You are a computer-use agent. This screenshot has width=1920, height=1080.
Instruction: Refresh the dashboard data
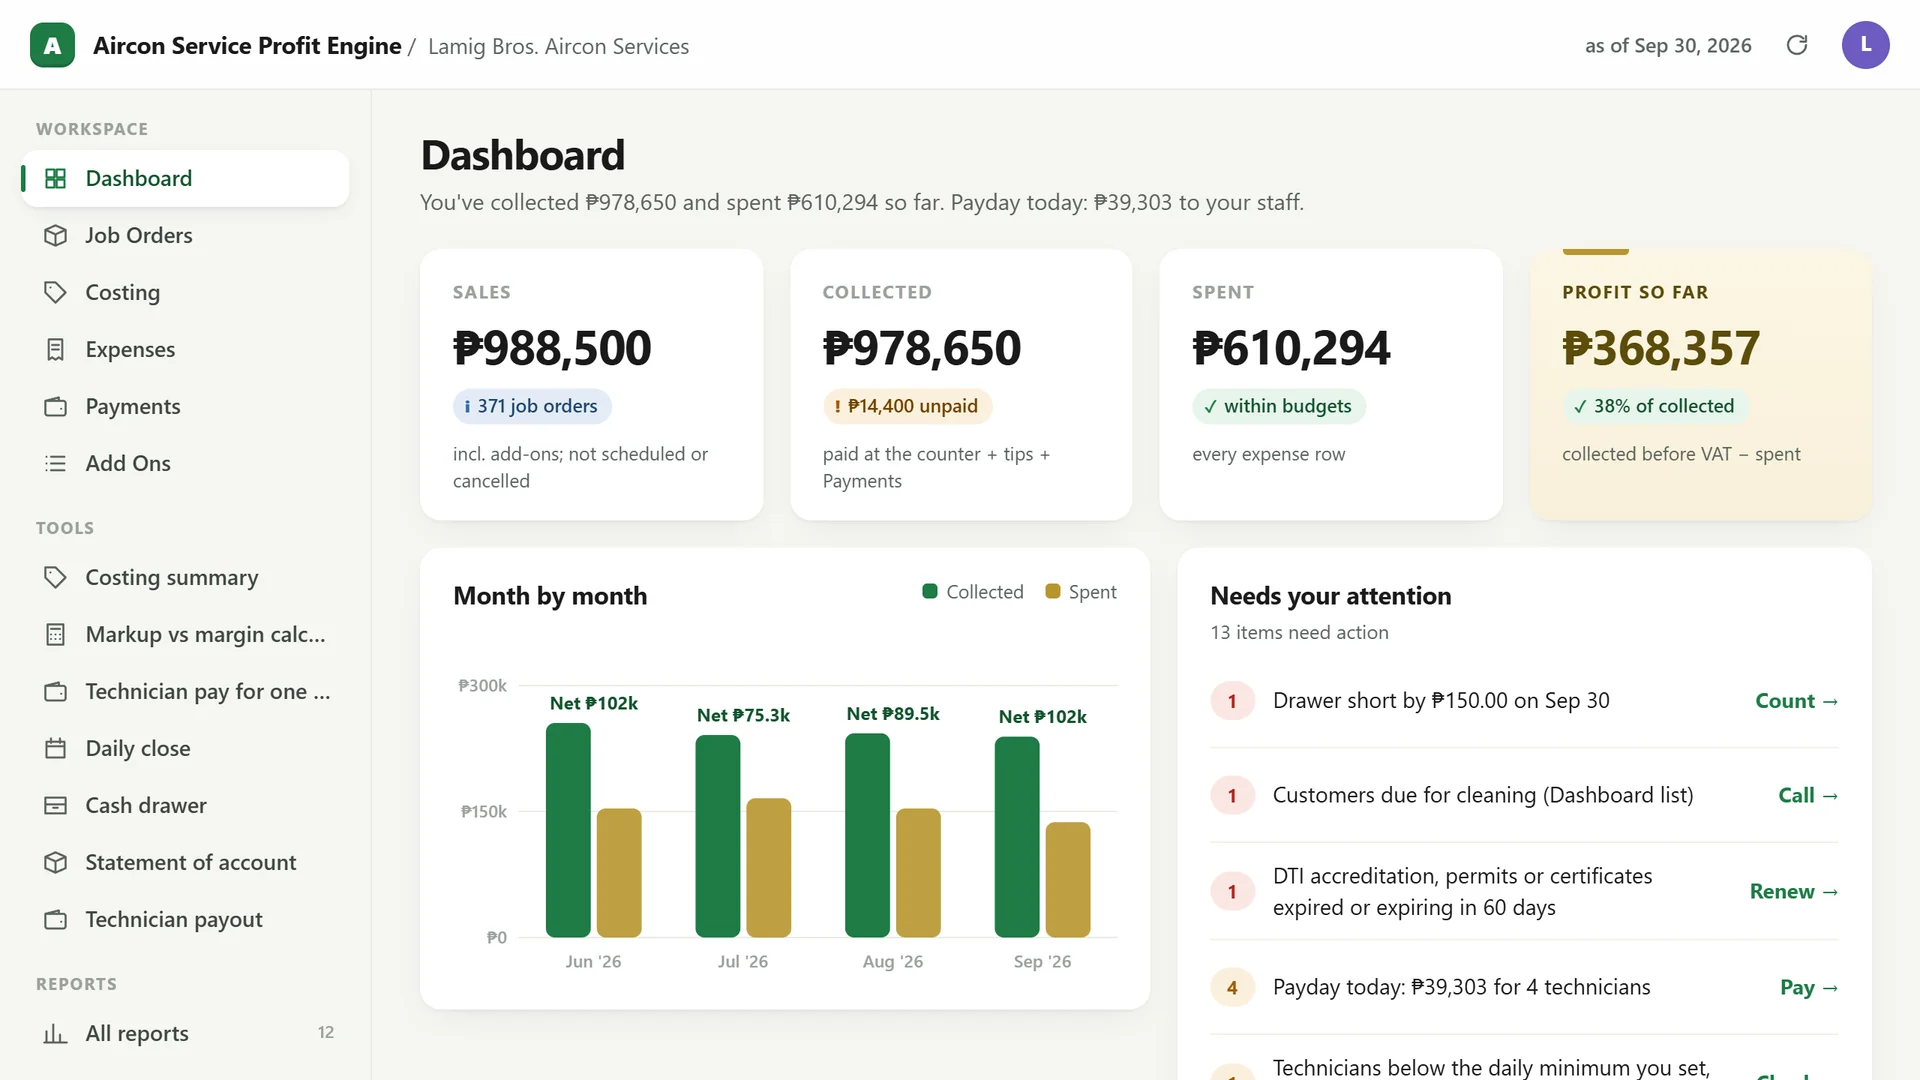coord(1797,45)
